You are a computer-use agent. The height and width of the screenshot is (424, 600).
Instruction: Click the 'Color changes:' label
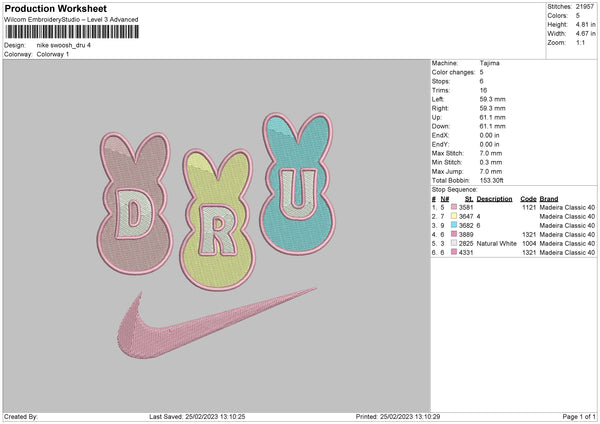coord(453,72)
